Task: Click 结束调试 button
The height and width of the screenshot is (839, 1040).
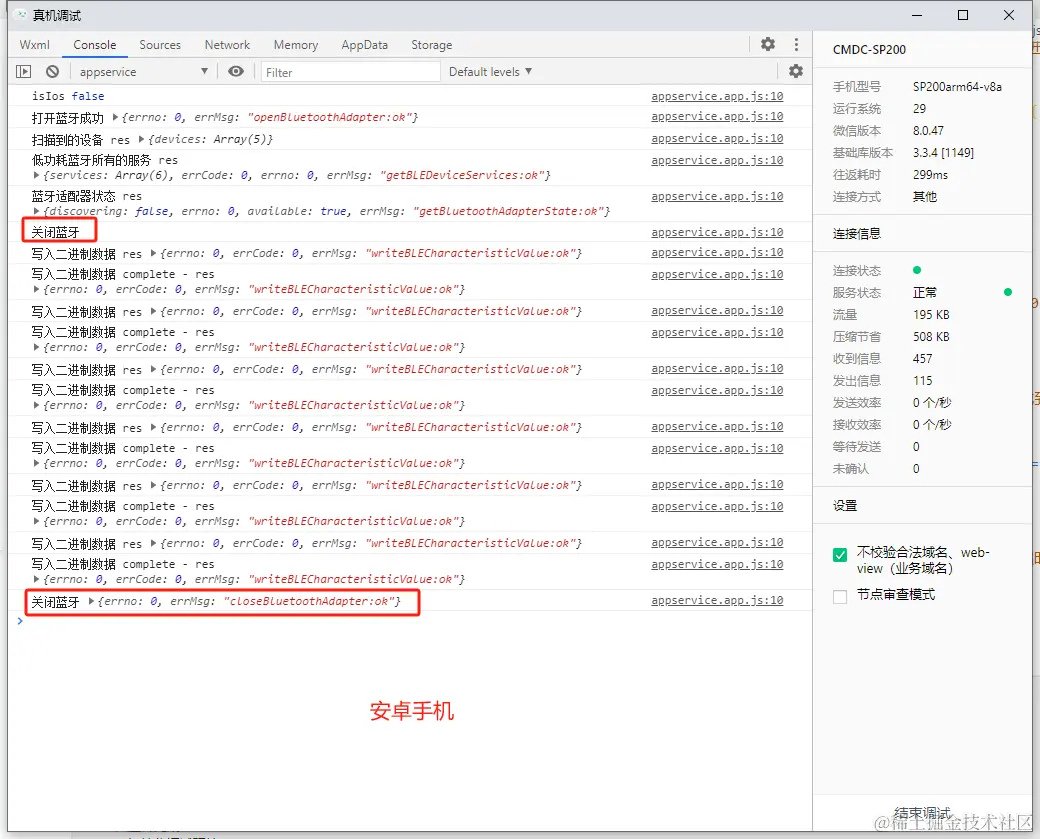Action: click(922, 813)
